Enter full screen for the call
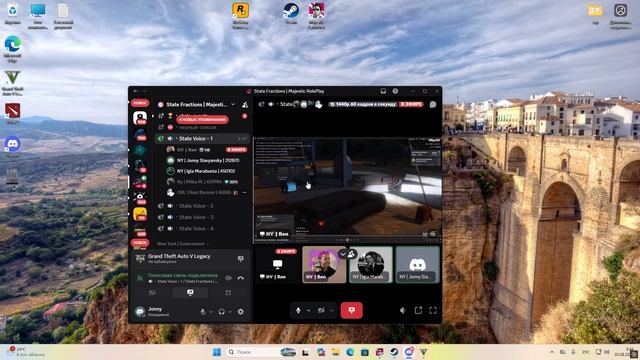Viewport: 640px width, 360px height. point(433,311)
